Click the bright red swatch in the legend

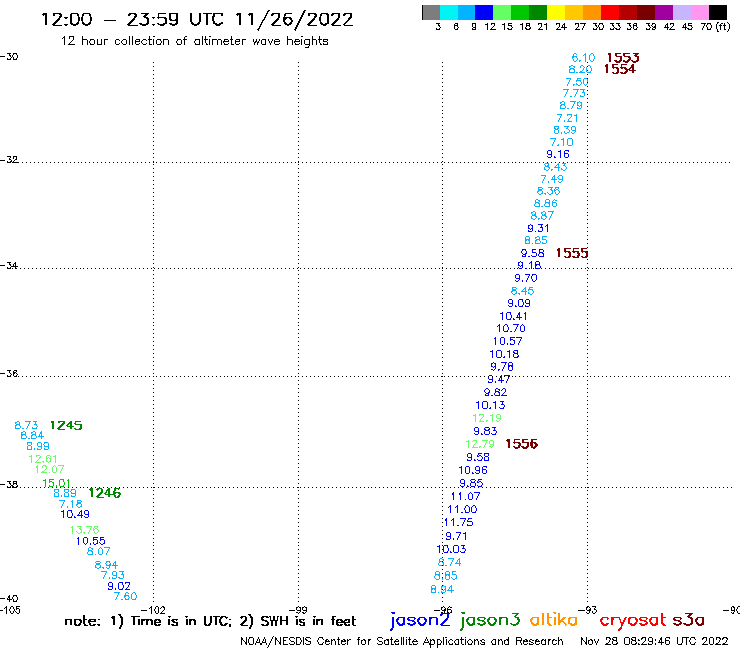610,12
